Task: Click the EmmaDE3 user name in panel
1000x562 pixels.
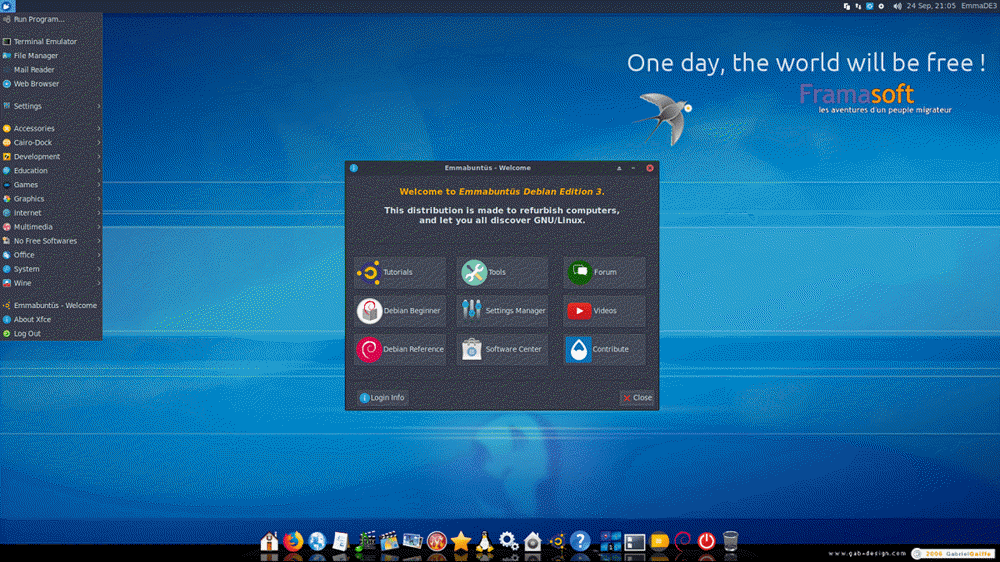Action: pyautogui.click(x=978, y=6)
